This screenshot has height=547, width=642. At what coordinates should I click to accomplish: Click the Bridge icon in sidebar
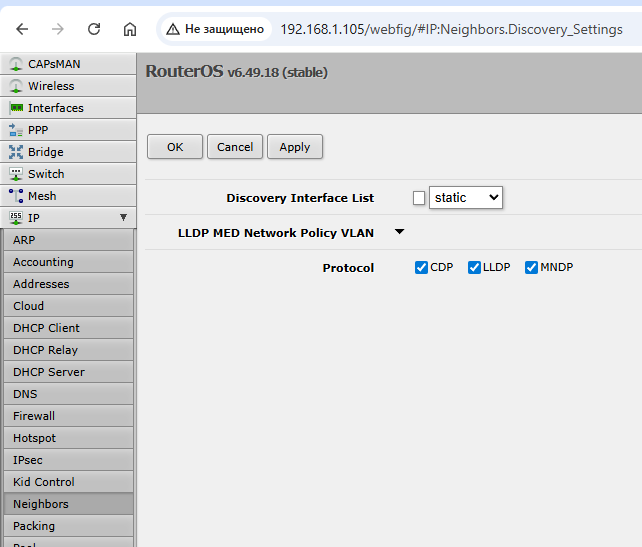(x=16, y=152)
